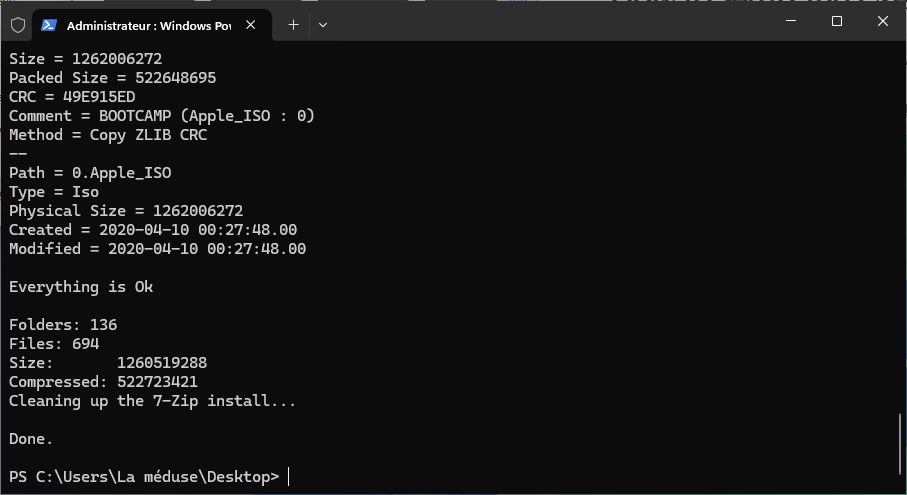Click the empty title bar area
The image size is (907, 495).
click(550, 23)
